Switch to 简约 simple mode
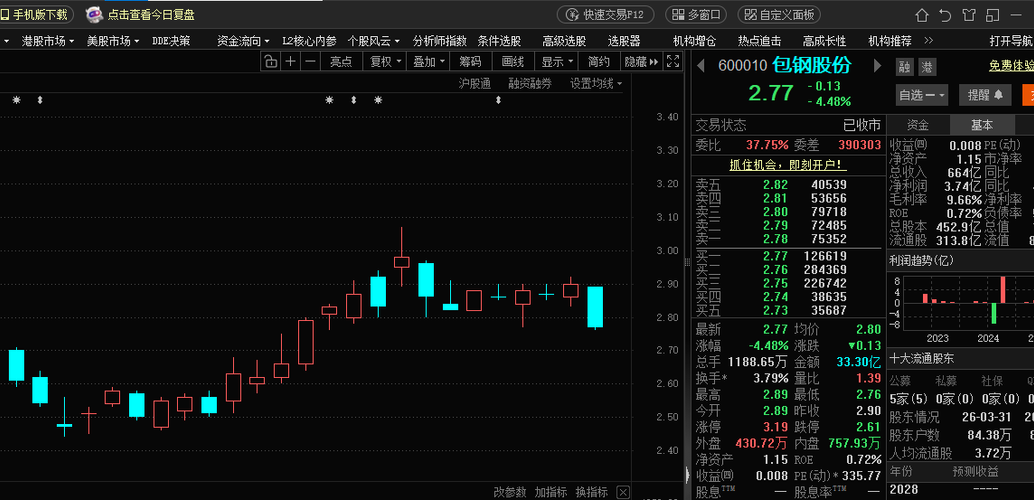The height and width of the screenshot is (500, 1034). click(599, 62)
